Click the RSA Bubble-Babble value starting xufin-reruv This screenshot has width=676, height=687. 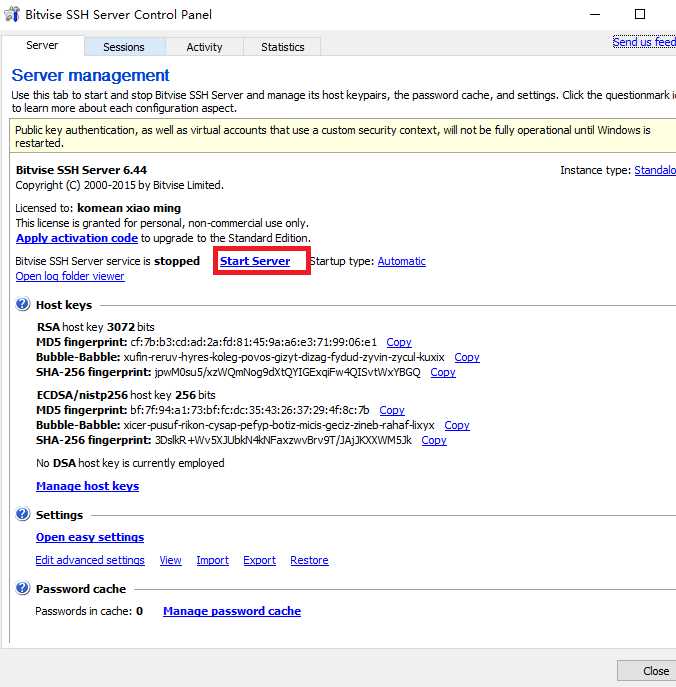(284, 357)
